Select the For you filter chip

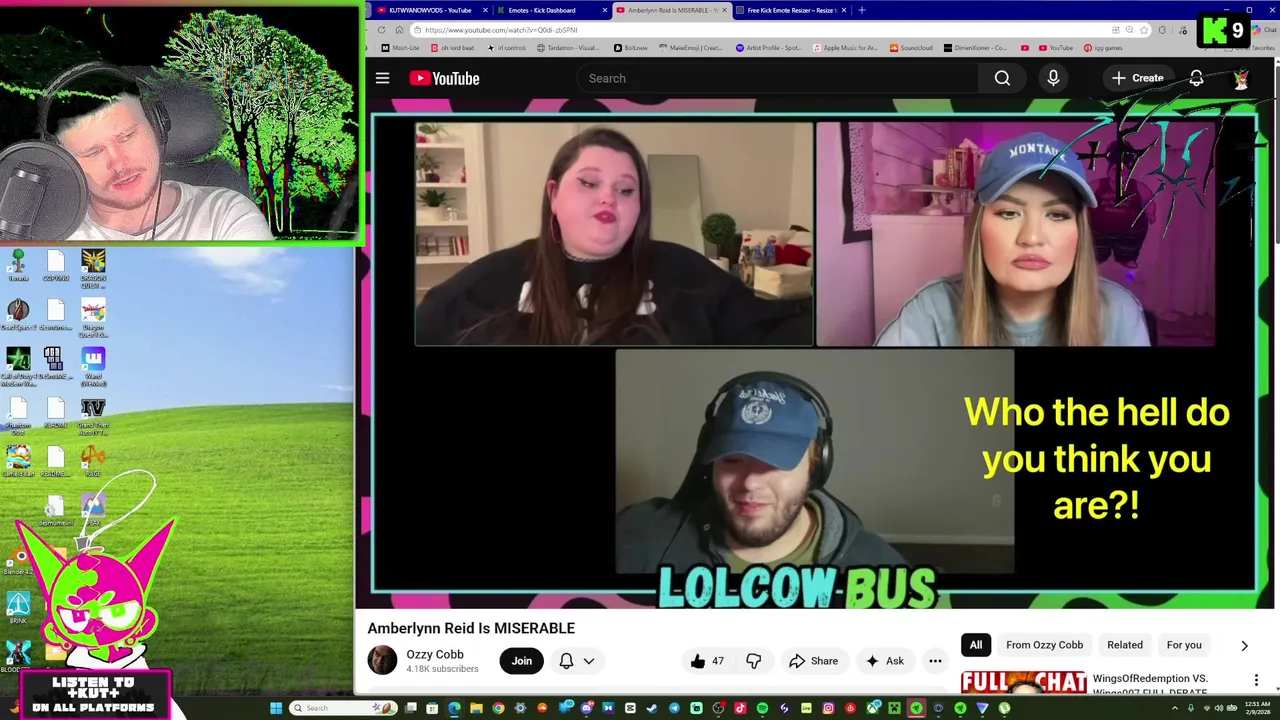(x=1184, y=645)
